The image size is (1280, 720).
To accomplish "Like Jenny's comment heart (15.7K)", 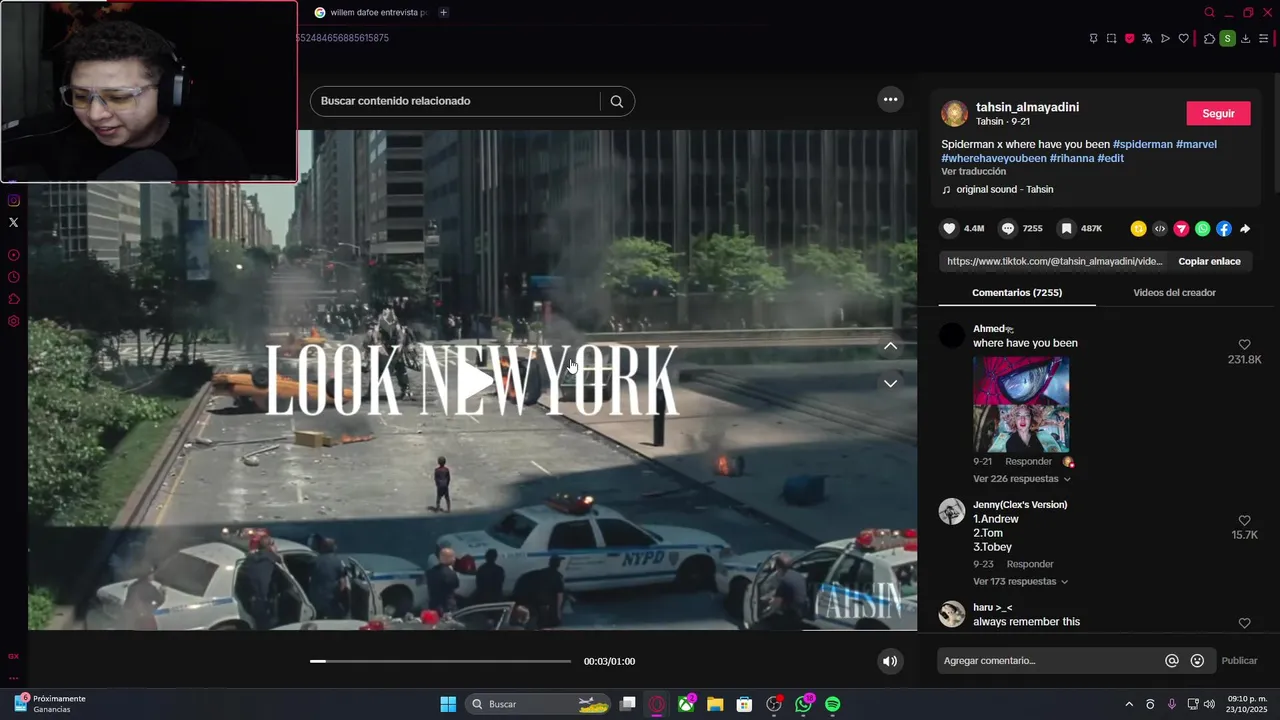I will [x=1245, y=521].
